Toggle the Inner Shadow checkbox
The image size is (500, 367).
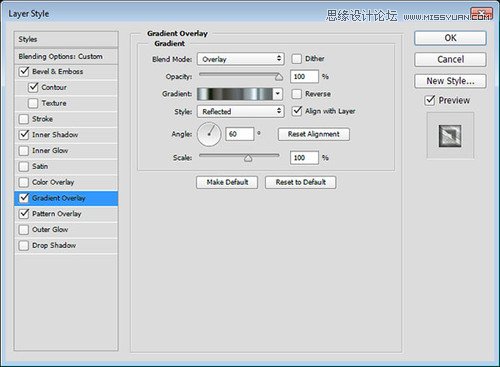click(x=24, y=135)
